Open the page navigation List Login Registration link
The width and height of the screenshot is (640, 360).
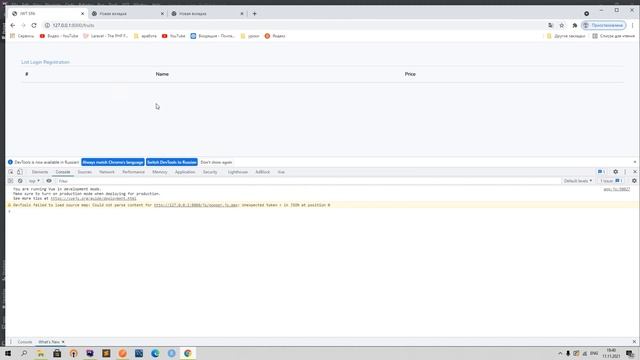click(45, 62)
